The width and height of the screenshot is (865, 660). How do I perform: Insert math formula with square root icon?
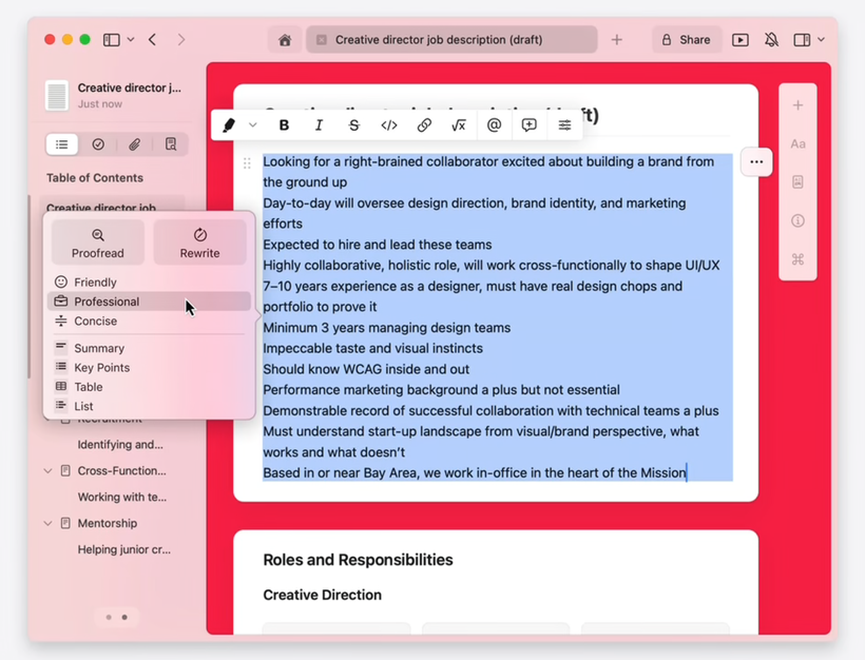pyautogui.click(x=458, y=125)
